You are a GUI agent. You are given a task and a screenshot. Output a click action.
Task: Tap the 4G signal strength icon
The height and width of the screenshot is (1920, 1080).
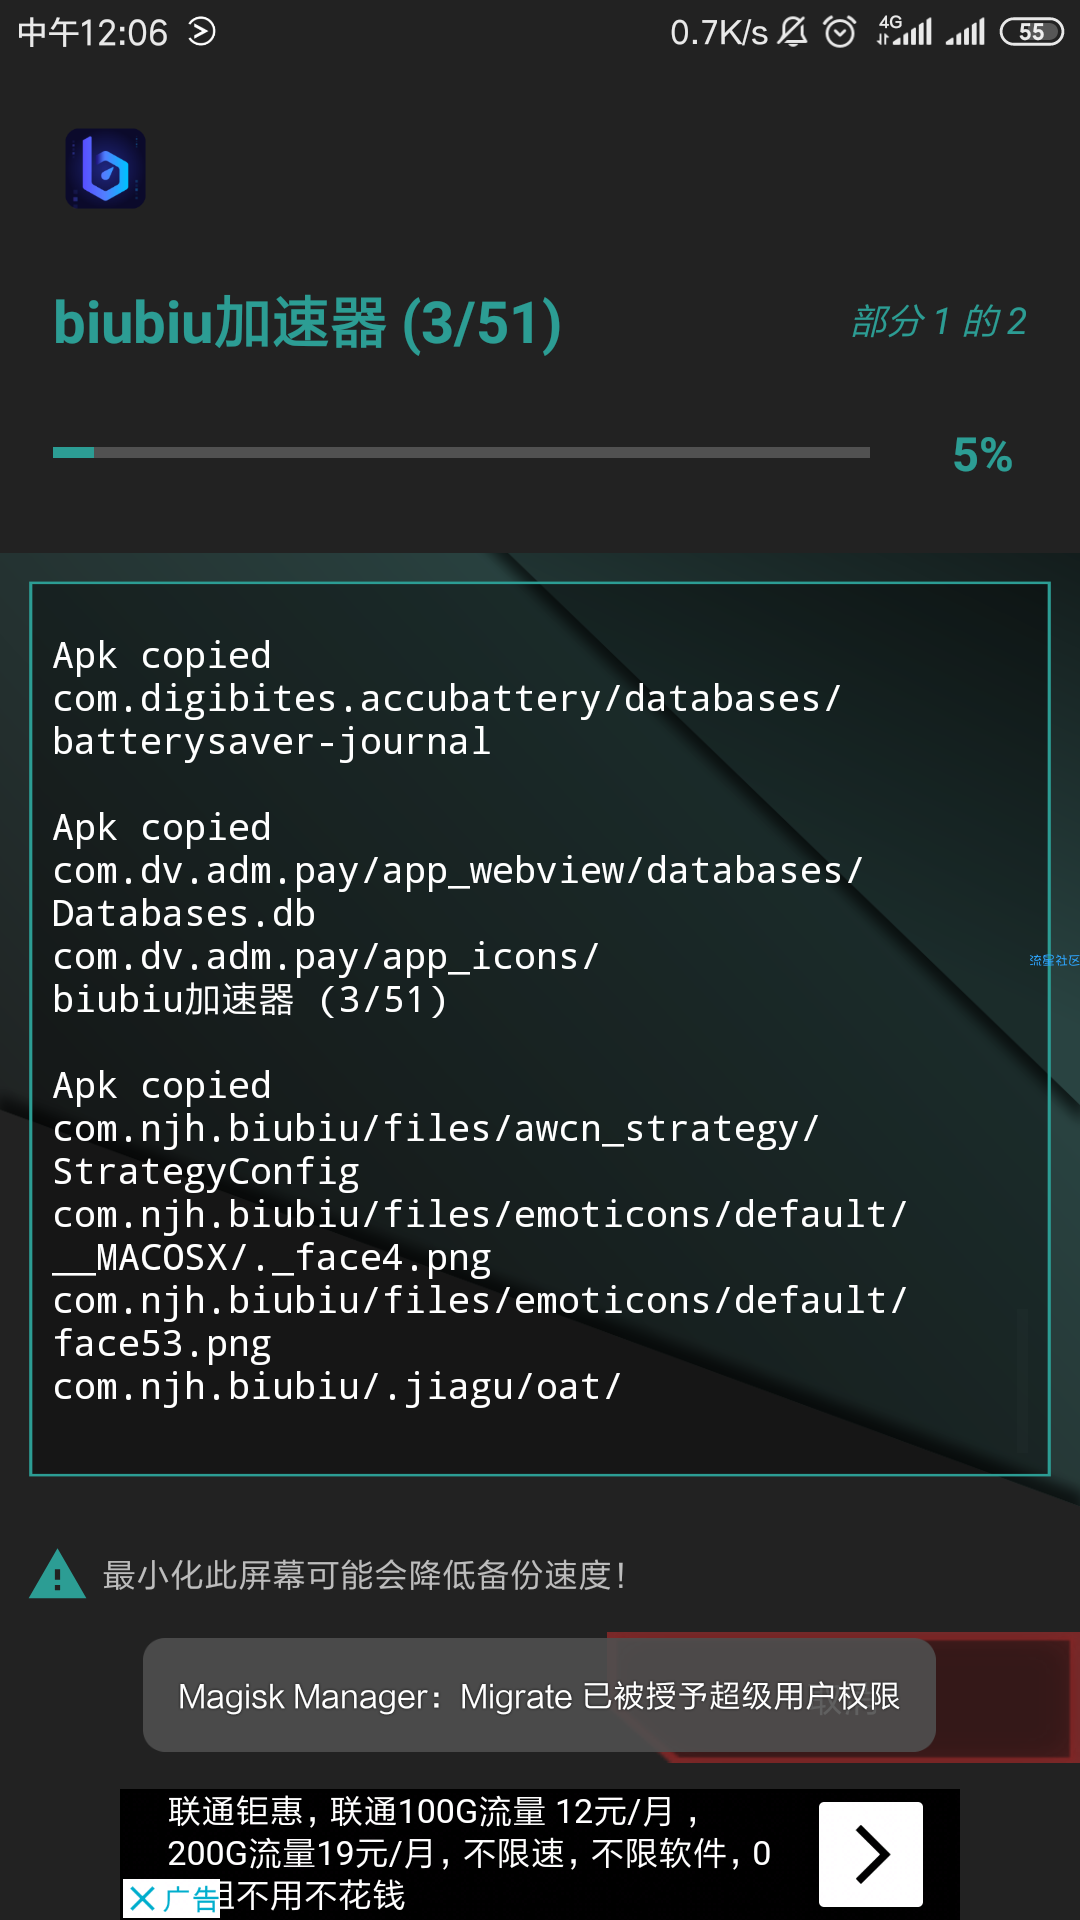pyautogui.click(x=904, y=31)
